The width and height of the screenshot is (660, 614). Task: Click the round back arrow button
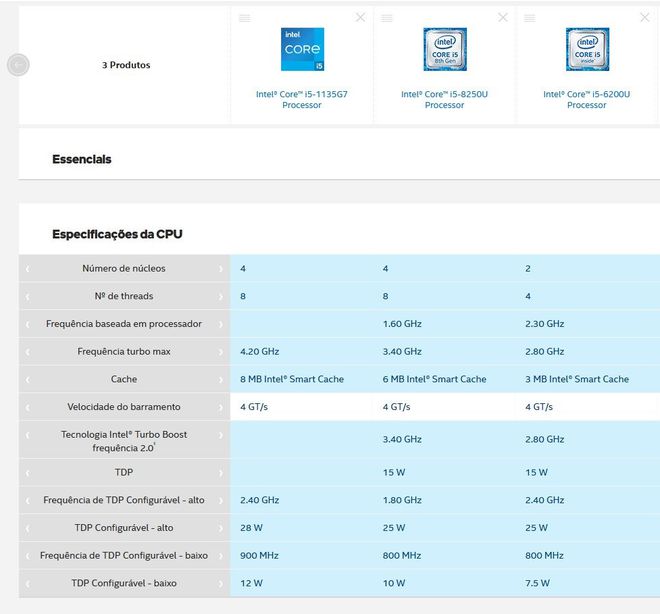[18, 65]
